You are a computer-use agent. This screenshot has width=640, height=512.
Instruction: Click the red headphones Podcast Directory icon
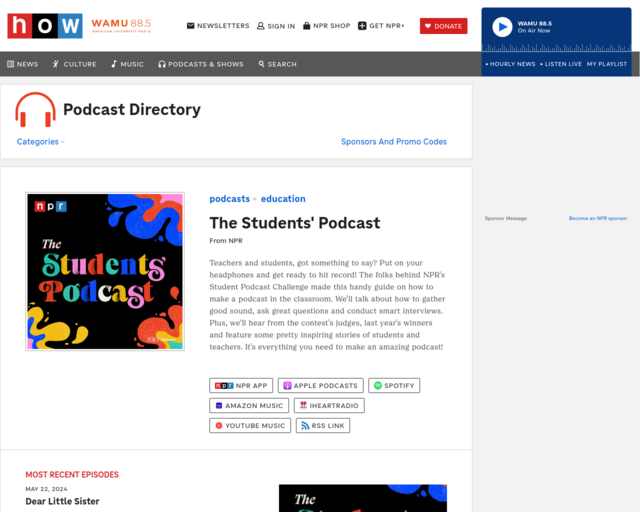tap(36, 109)
